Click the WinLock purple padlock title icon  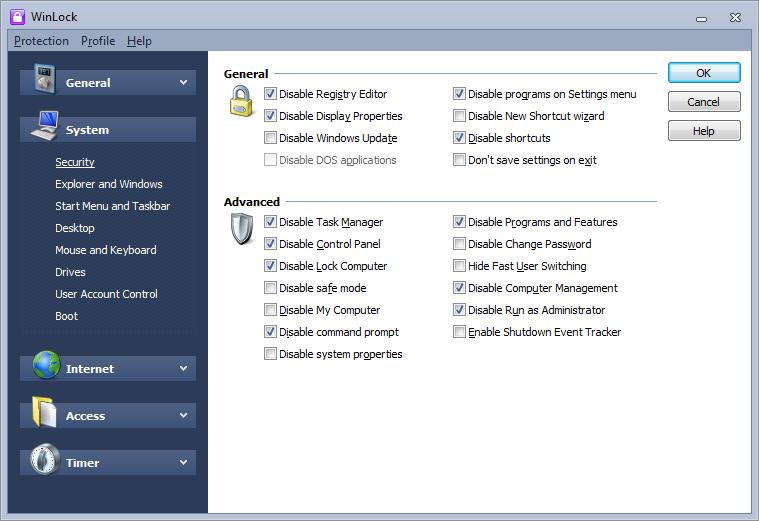tap(17, 16)
